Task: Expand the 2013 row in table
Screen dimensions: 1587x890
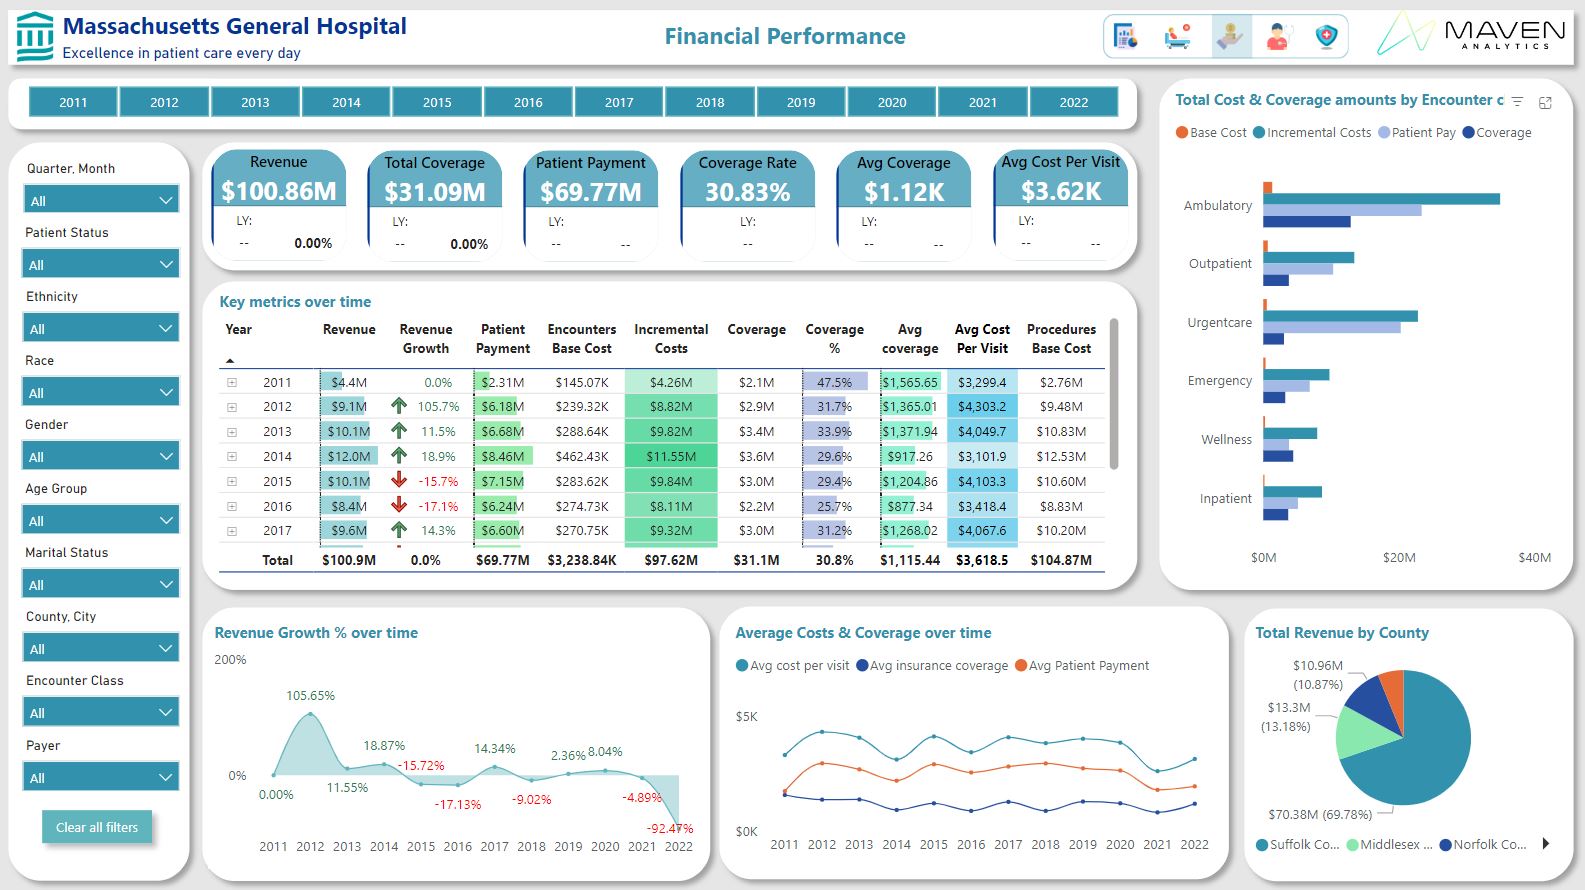Action: tap(232, 432)
